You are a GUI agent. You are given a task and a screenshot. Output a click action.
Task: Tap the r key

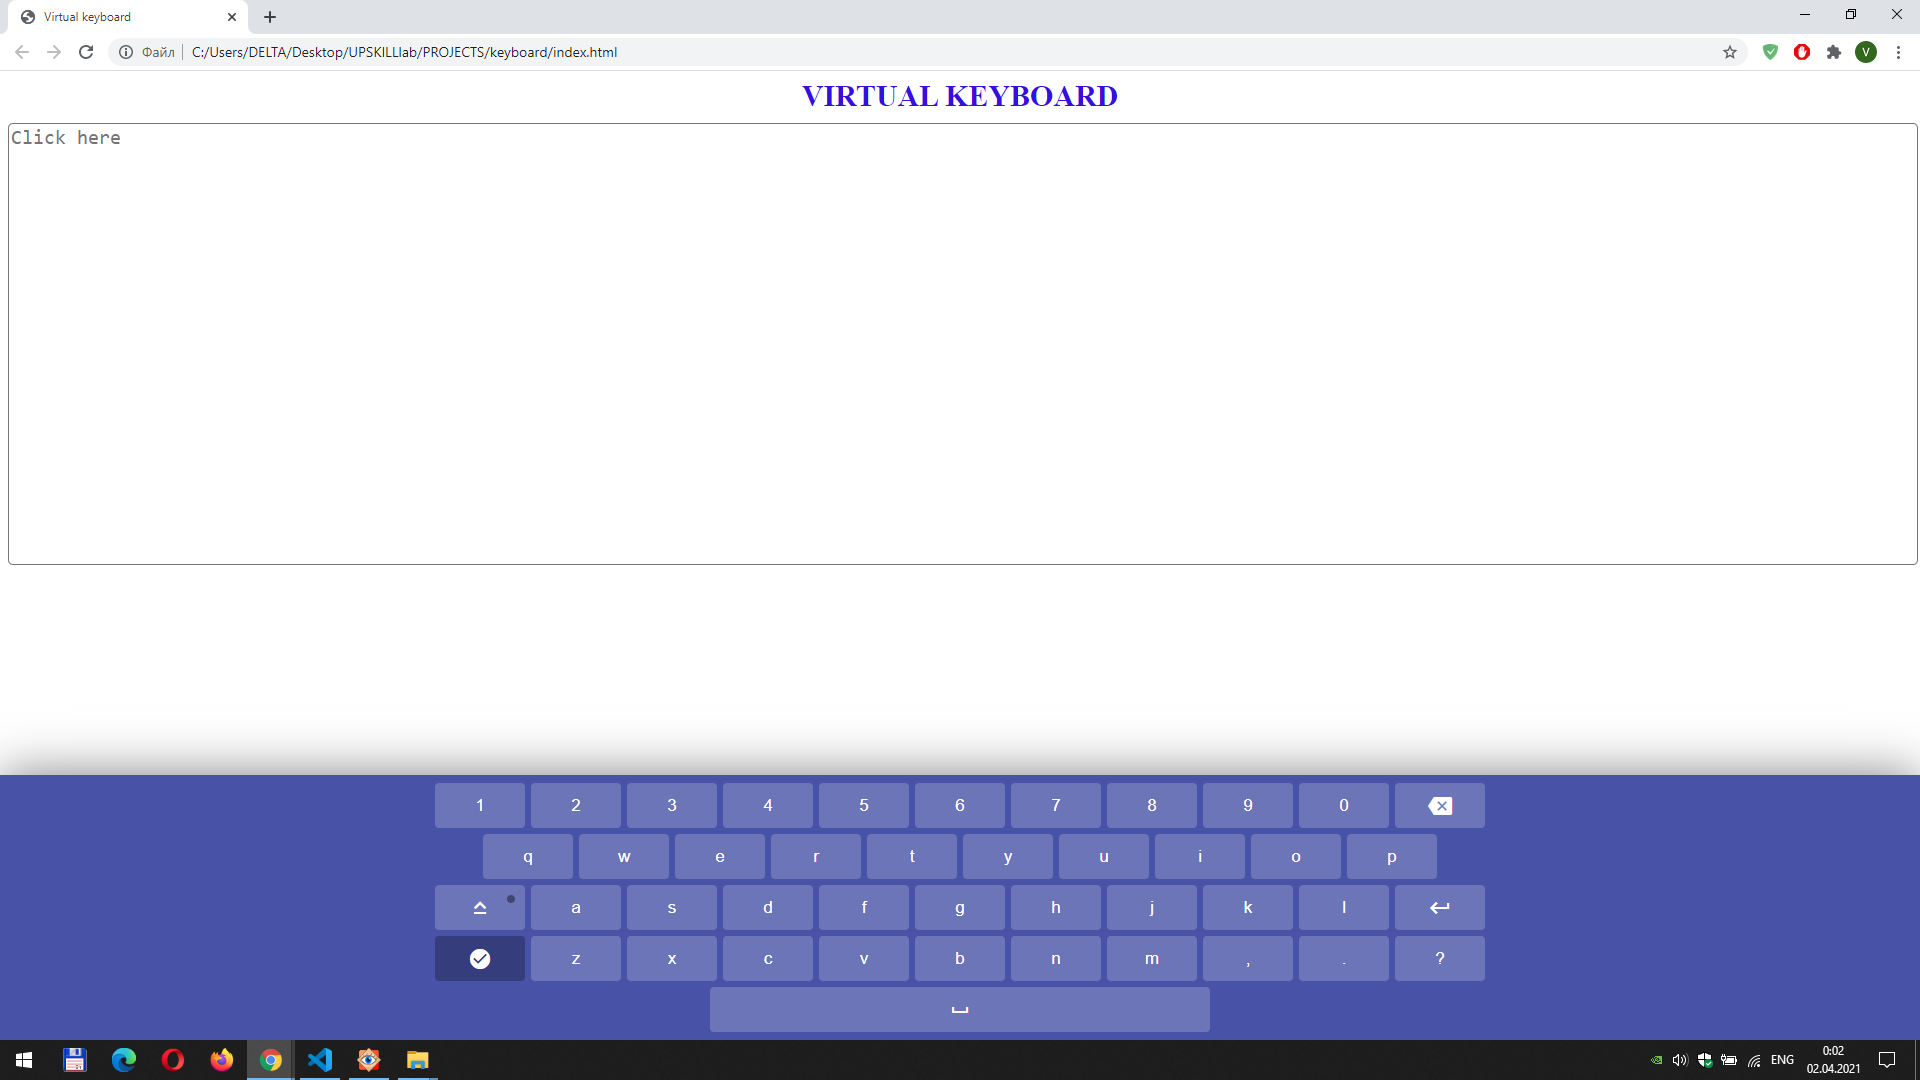[816, 856]
